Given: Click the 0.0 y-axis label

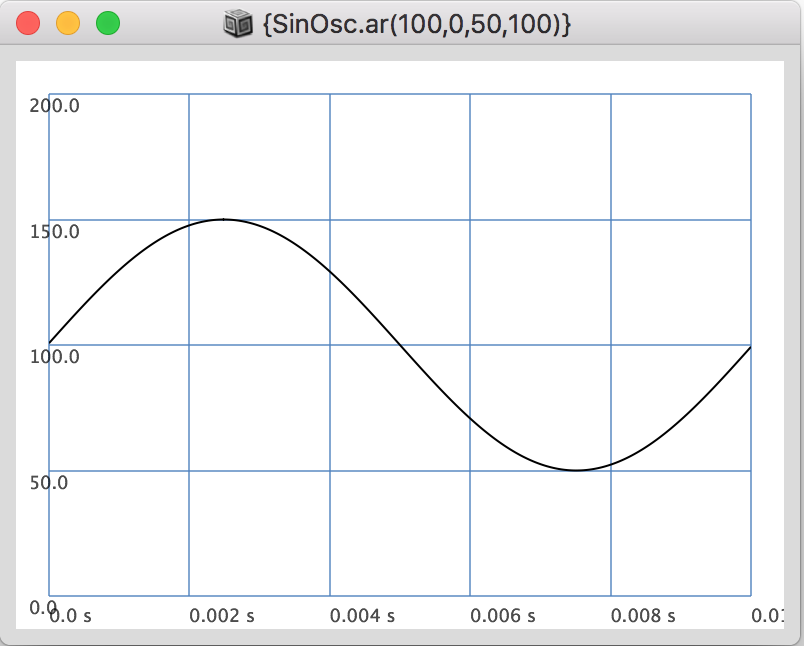Looking at the screenshot, I should (x=43, y=607).
